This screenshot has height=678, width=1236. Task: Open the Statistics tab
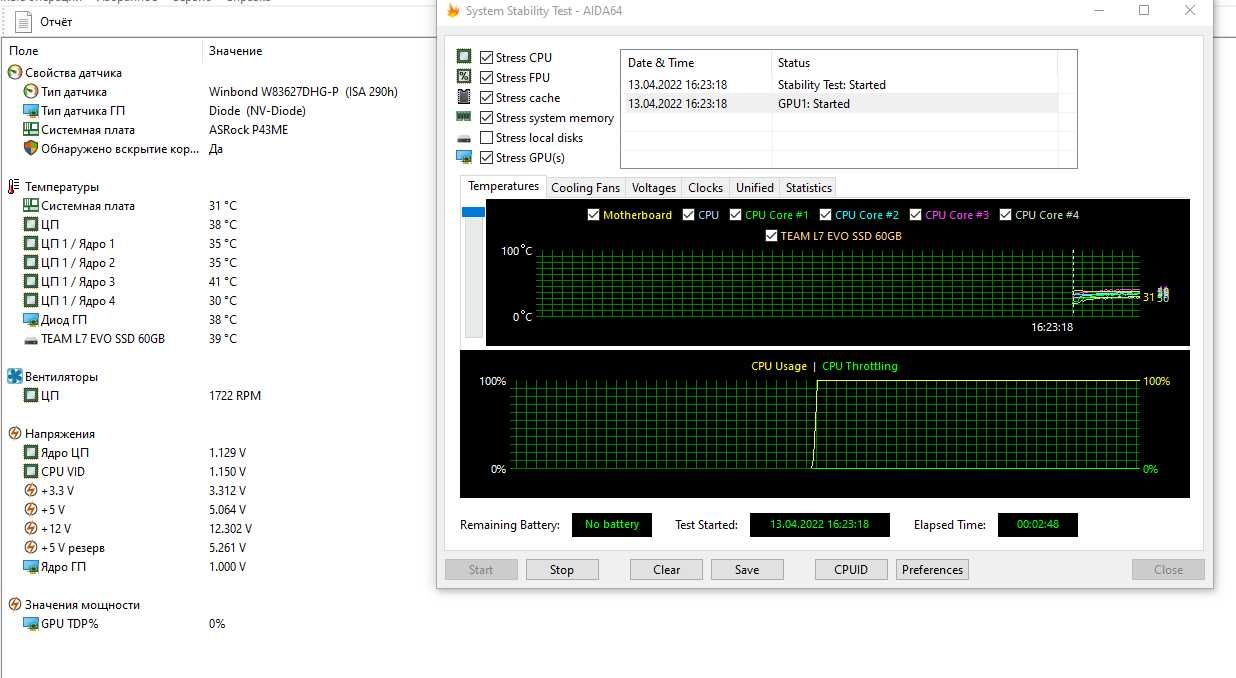pos(809,188)
